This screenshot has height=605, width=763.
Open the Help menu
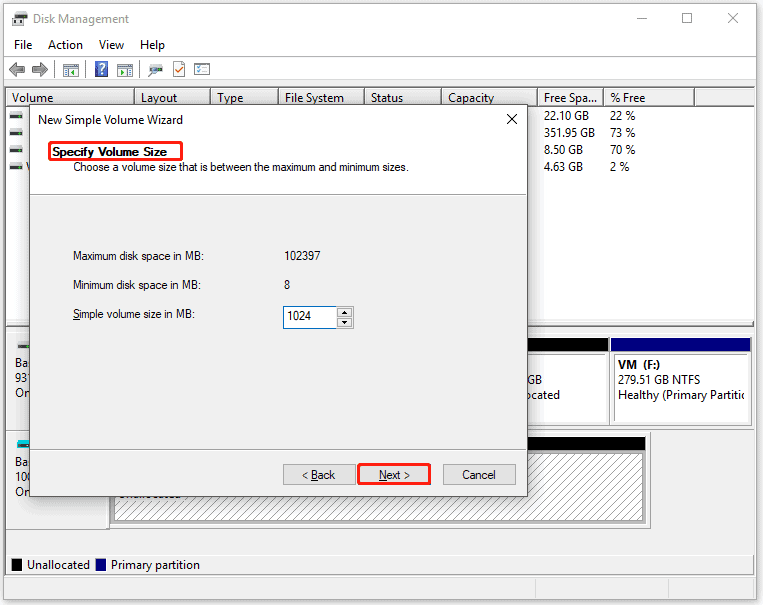tap(152, 45)
